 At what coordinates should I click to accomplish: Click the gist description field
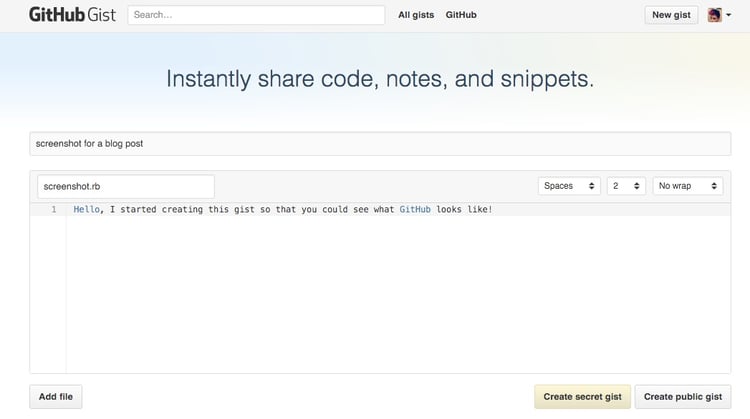tap(380, 144)
